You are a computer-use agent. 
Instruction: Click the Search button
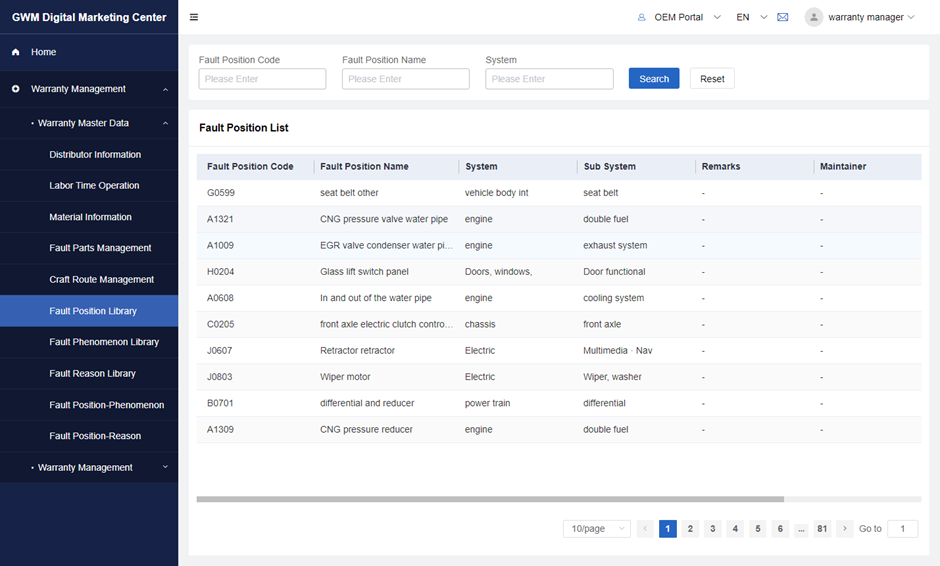coord(654,79)
